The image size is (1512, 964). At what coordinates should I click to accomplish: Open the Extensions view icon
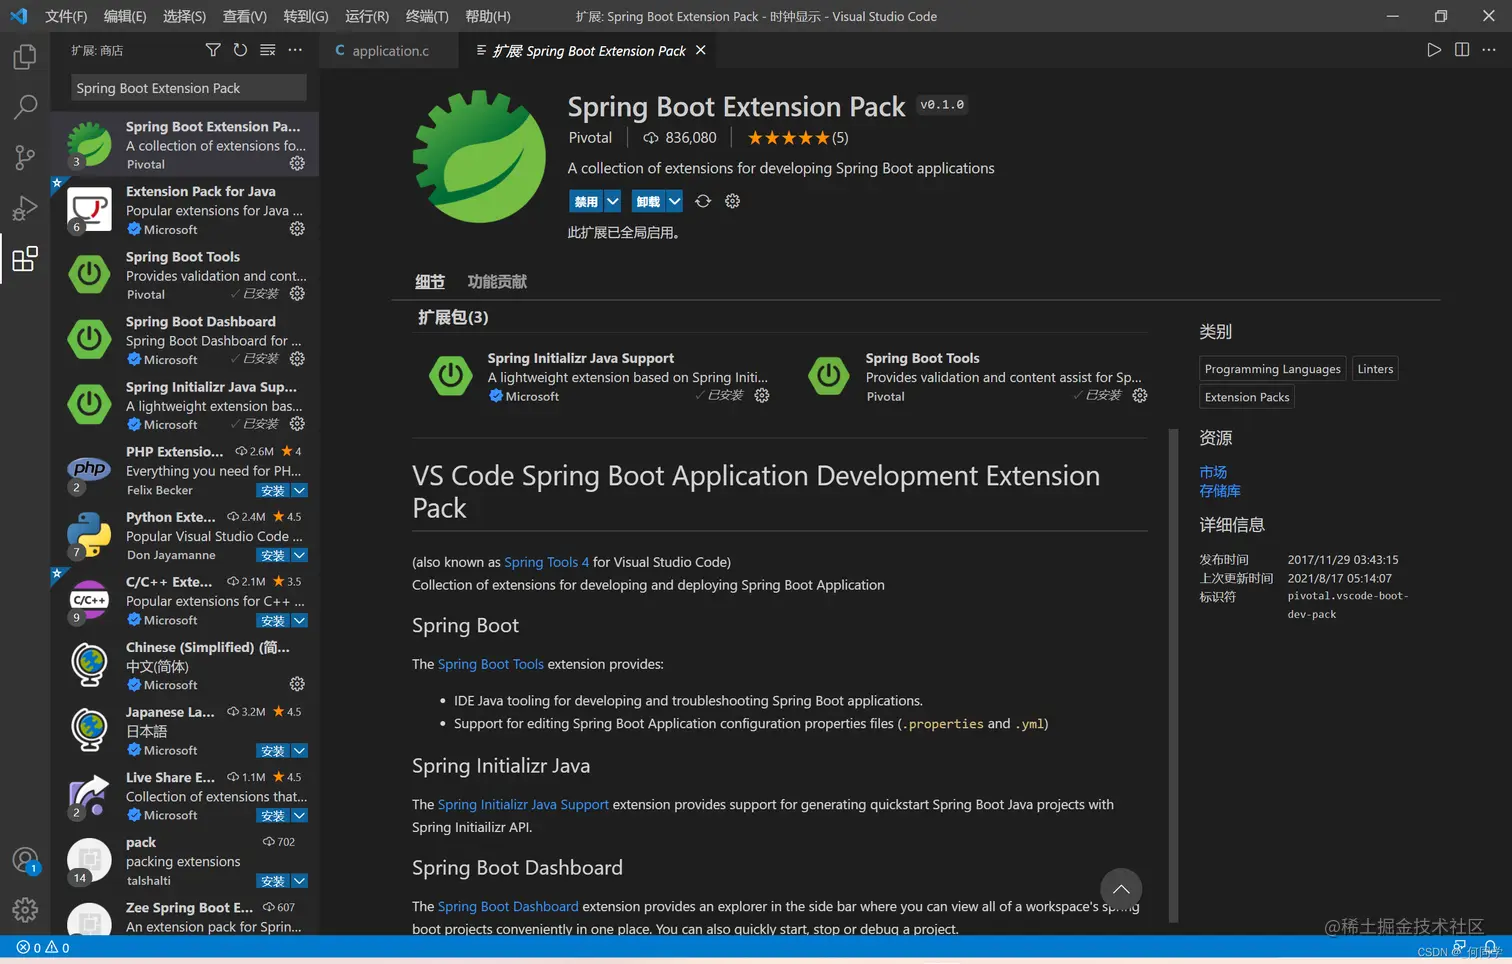[25, 259]
